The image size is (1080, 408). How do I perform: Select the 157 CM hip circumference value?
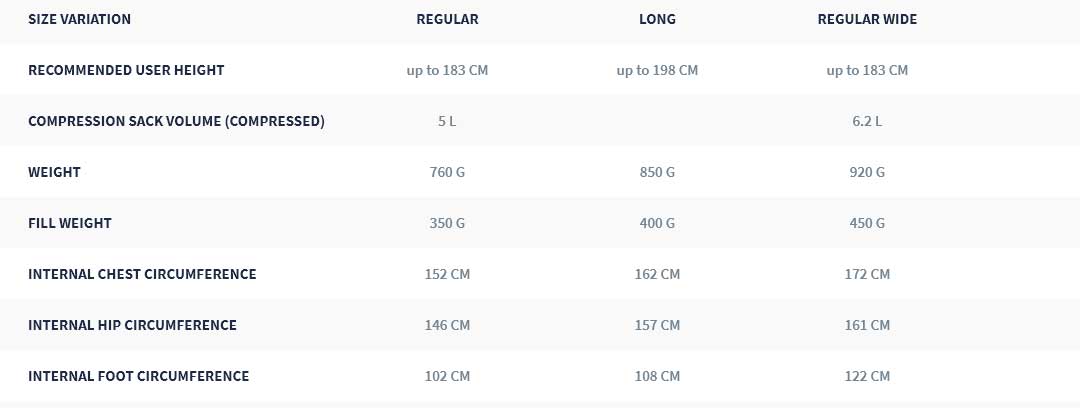(x=657, y=325)
